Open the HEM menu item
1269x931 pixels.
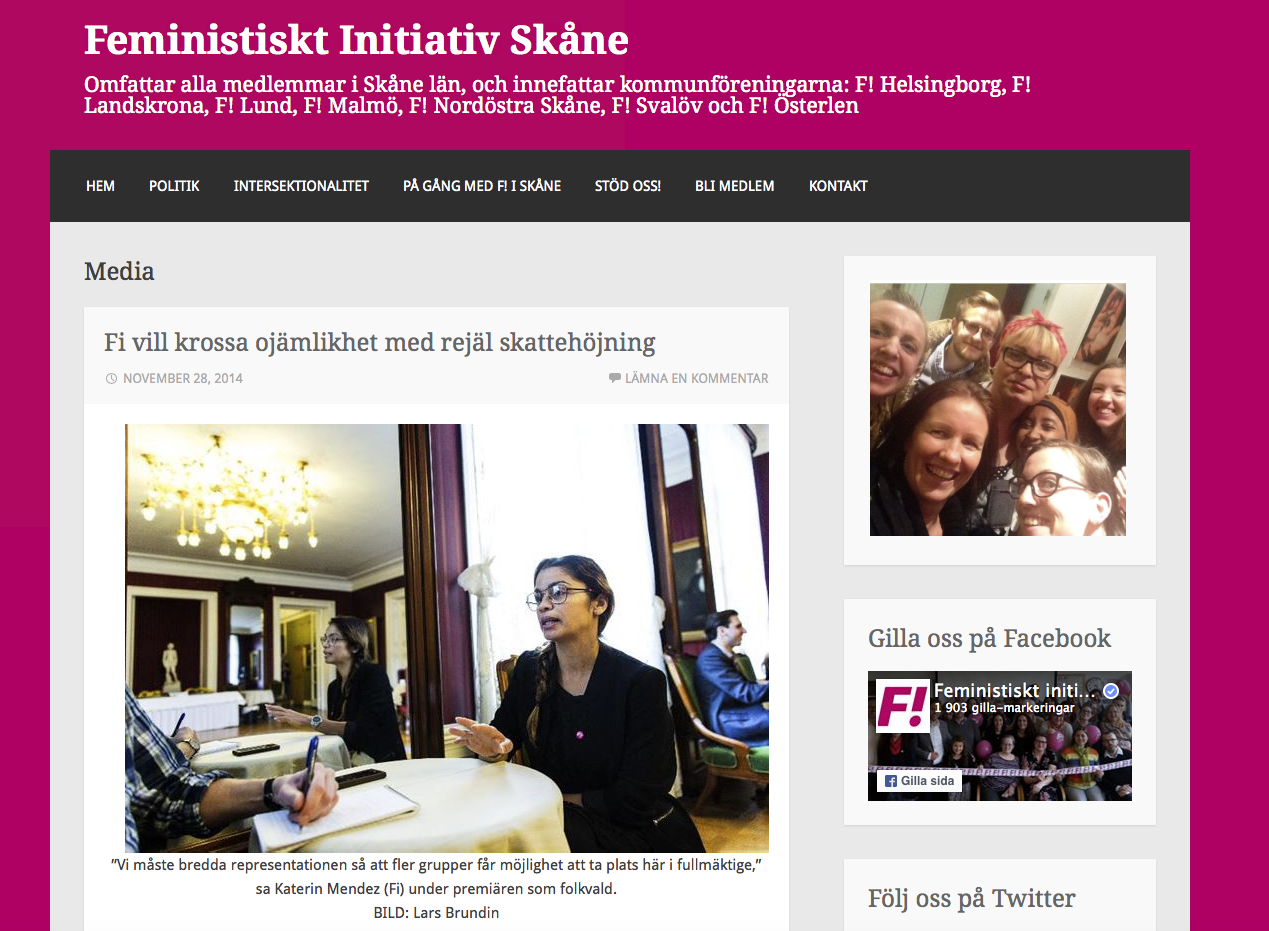(x=100, y=186)
